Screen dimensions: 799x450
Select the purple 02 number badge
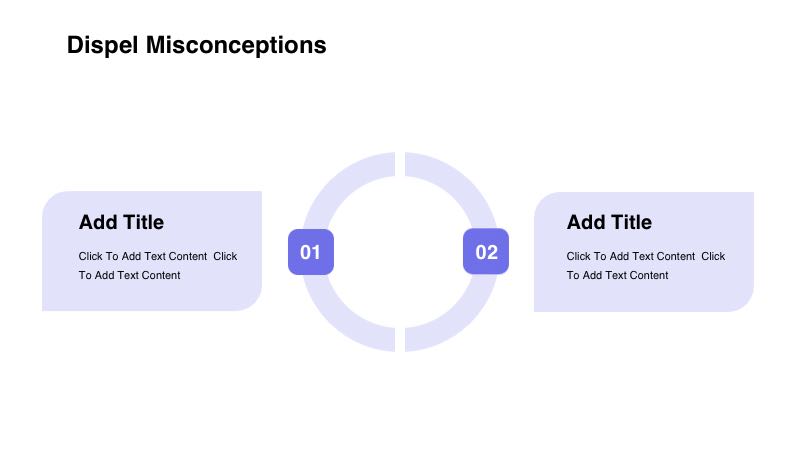tap(486, 252)
